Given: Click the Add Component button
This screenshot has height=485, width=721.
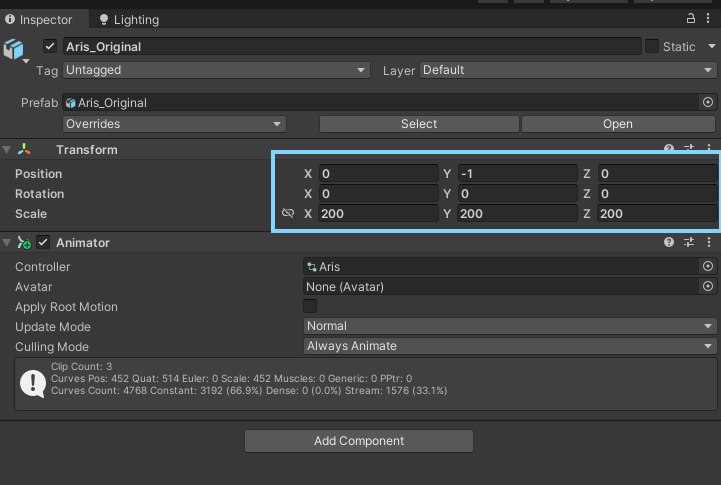Looking at the screenshot, I should (x=359, y=441).
